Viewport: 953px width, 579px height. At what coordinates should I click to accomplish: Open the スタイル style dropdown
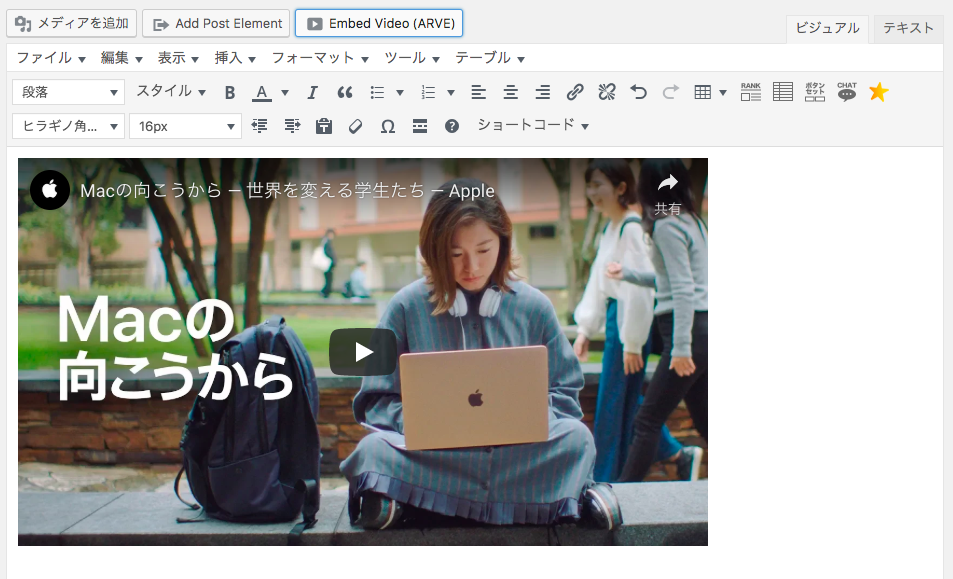171,92
